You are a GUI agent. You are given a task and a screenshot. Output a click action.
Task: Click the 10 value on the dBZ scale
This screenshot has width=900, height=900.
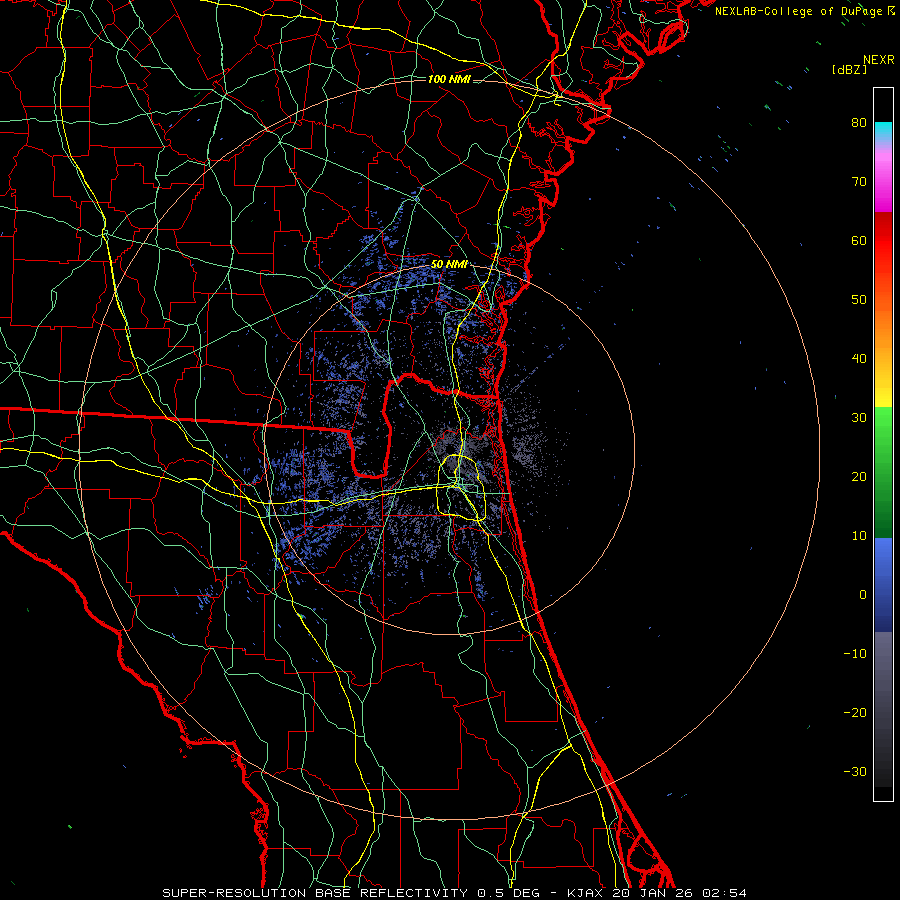coord(859,536)
